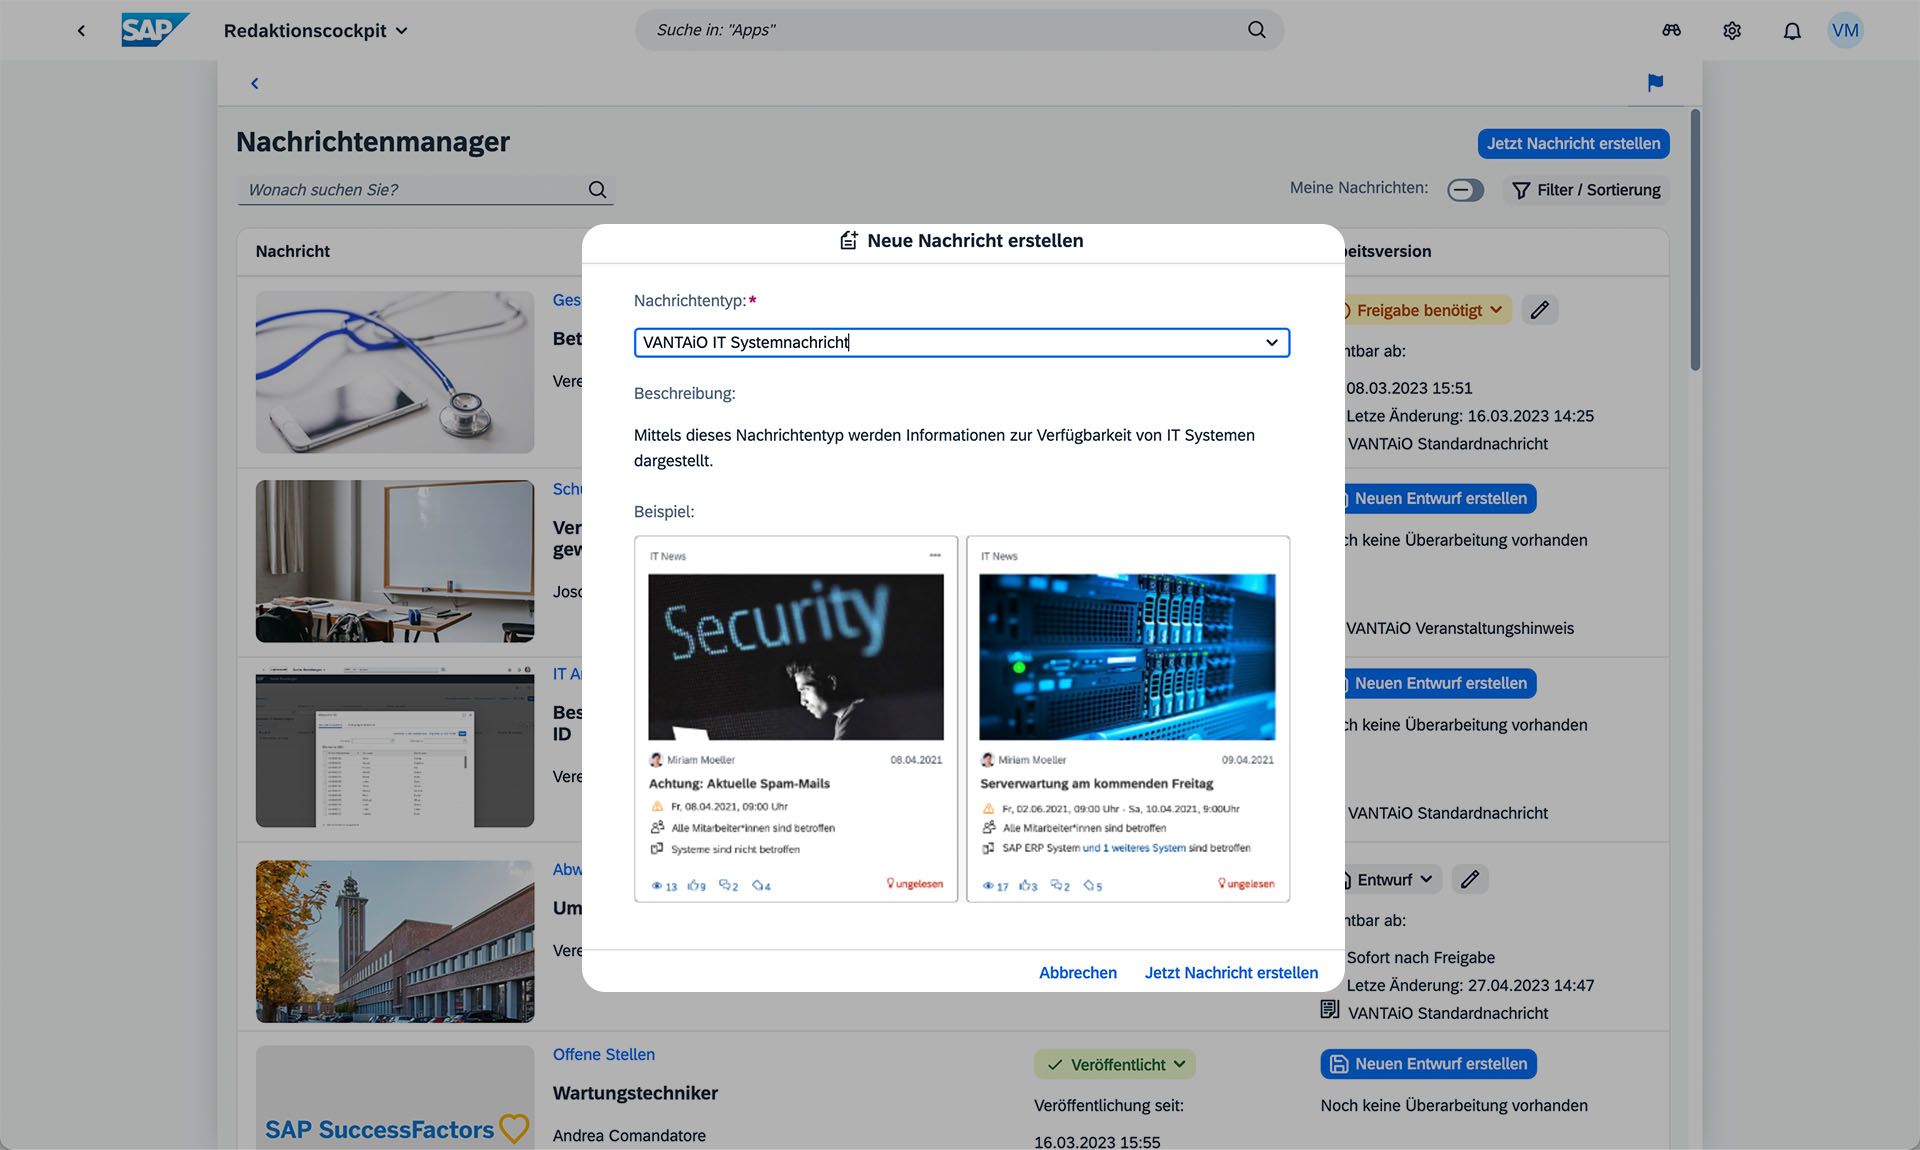Open Filter / Sortierung
This screenshot has width=1920, height=1150.
click(x=1586, y=190)
